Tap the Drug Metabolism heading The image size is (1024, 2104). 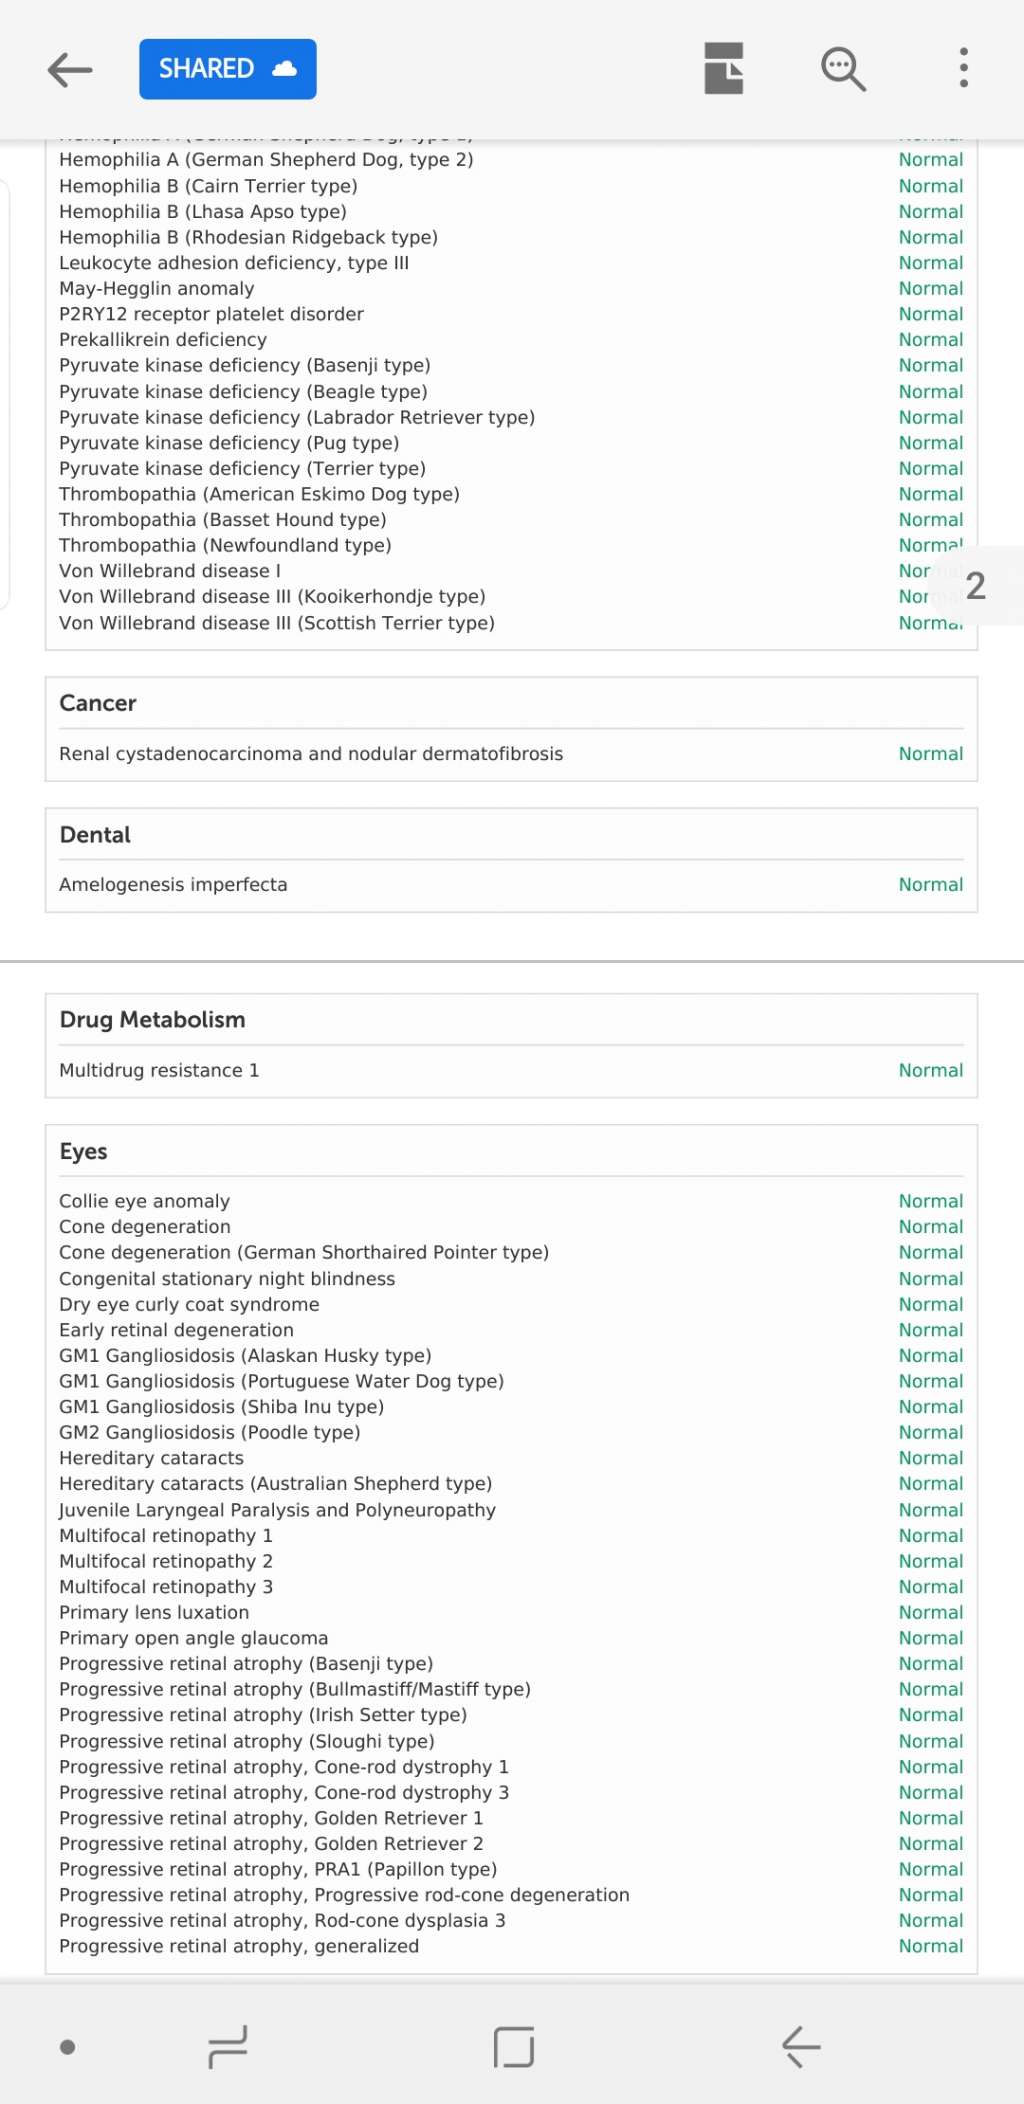[152, 1020]
